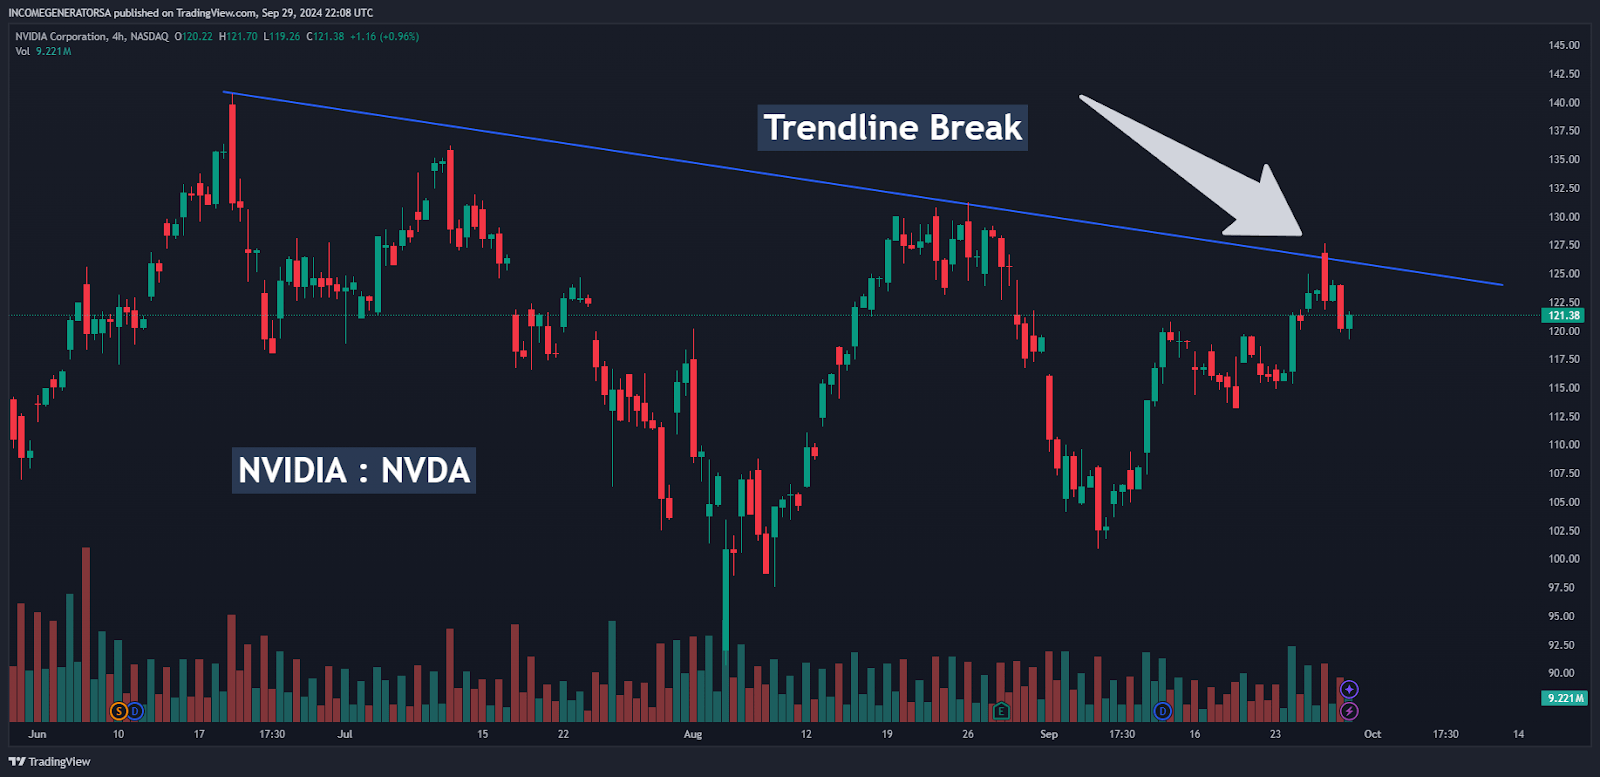
Task: Click the purple star icon near the latest bar
Action: 1349,689
